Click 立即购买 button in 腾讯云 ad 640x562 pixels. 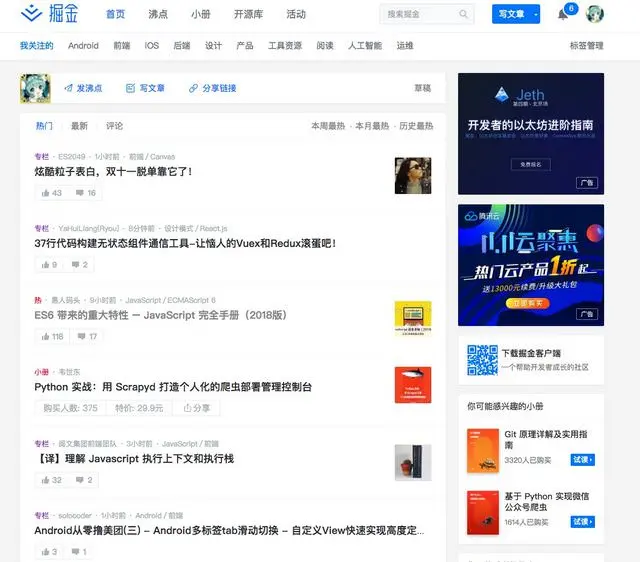coord(527,303)
